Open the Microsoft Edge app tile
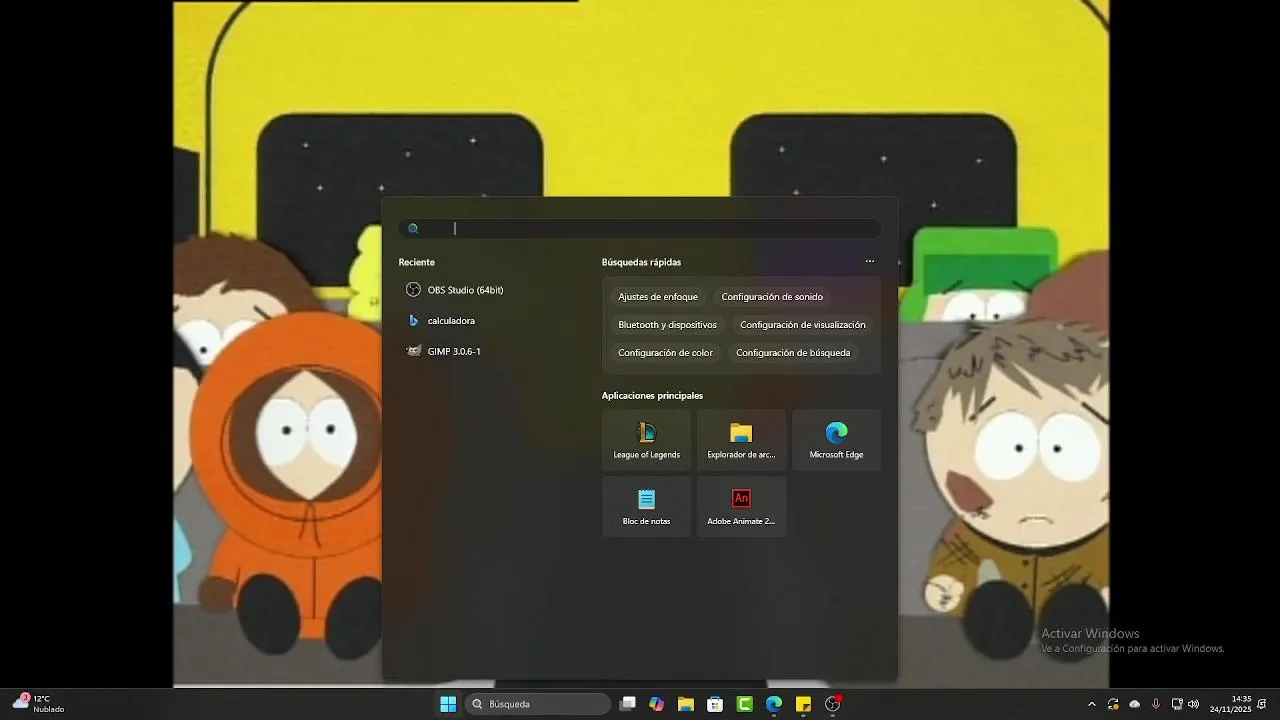This screenshot has width=1280, height=720. coord(836,440)
